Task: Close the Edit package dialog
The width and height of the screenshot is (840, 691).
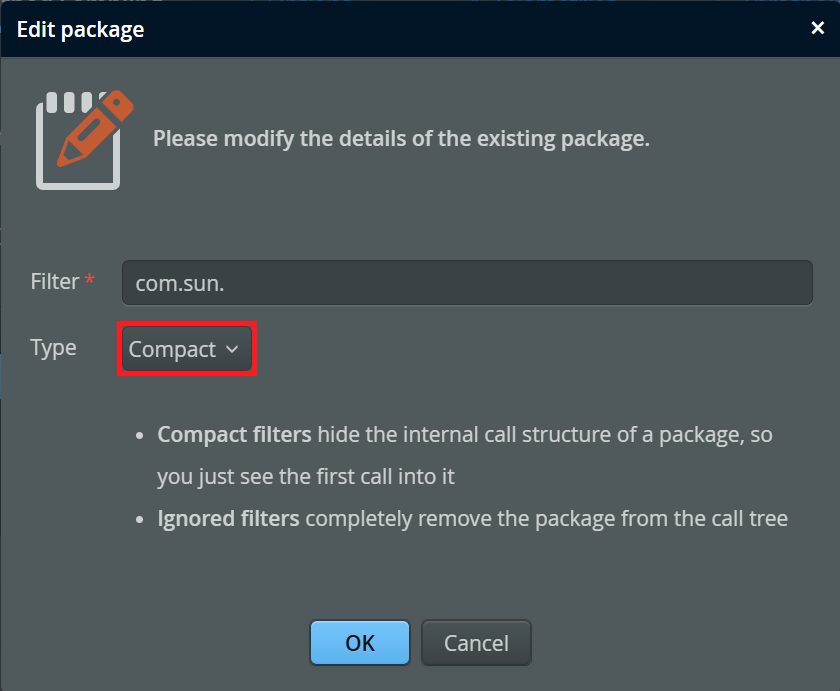Action: coord(817,28)
